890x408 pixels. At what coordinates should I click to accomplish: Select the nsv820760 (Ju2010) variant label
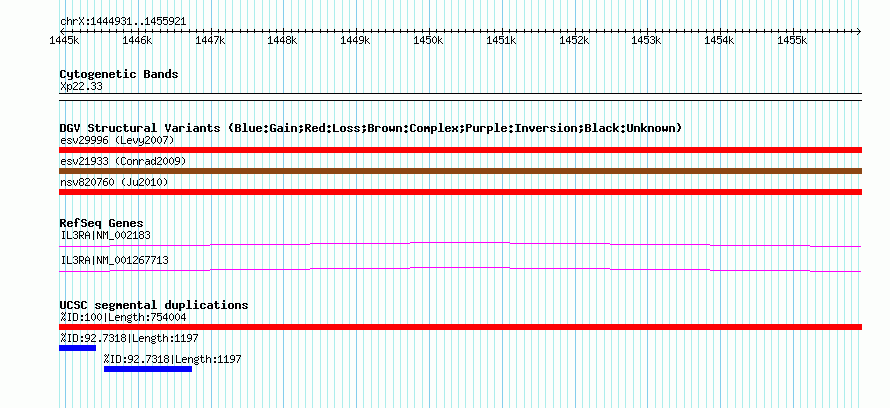tap(114, 182)
